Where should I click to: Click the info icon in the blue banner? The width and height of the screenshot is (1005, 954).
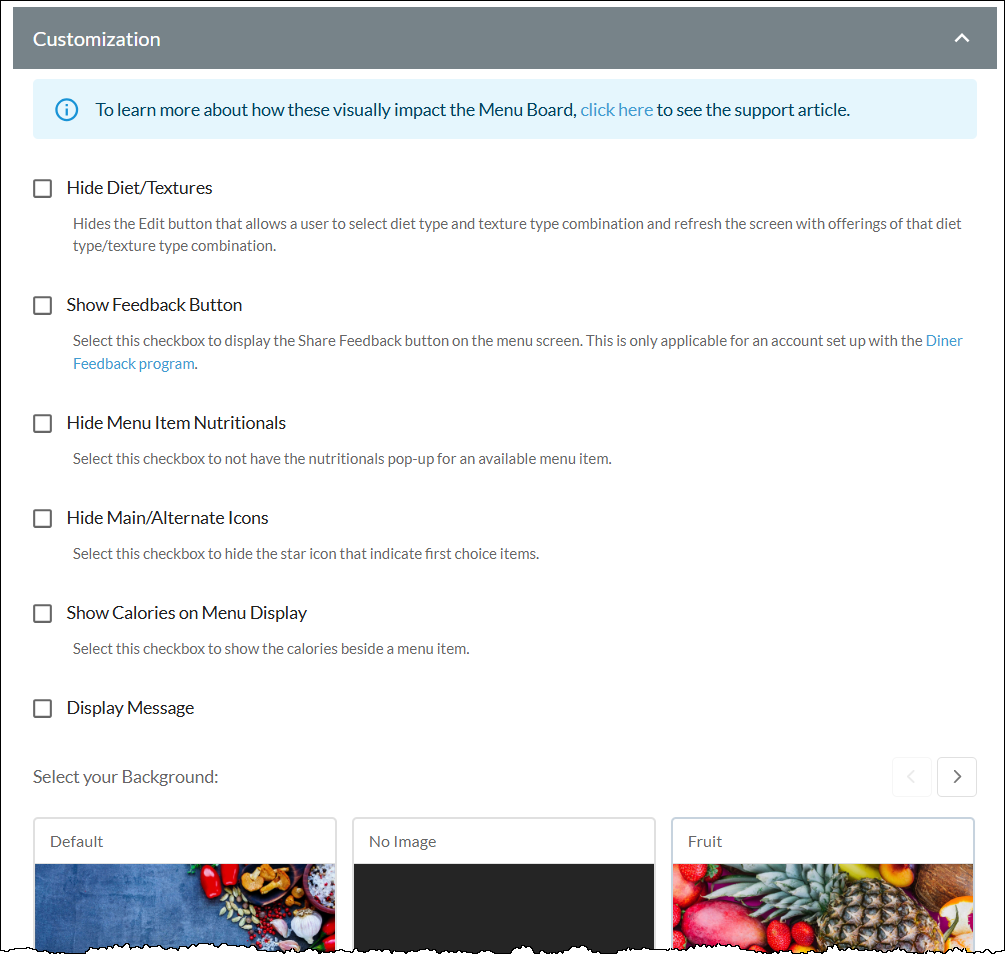[67, 110]
